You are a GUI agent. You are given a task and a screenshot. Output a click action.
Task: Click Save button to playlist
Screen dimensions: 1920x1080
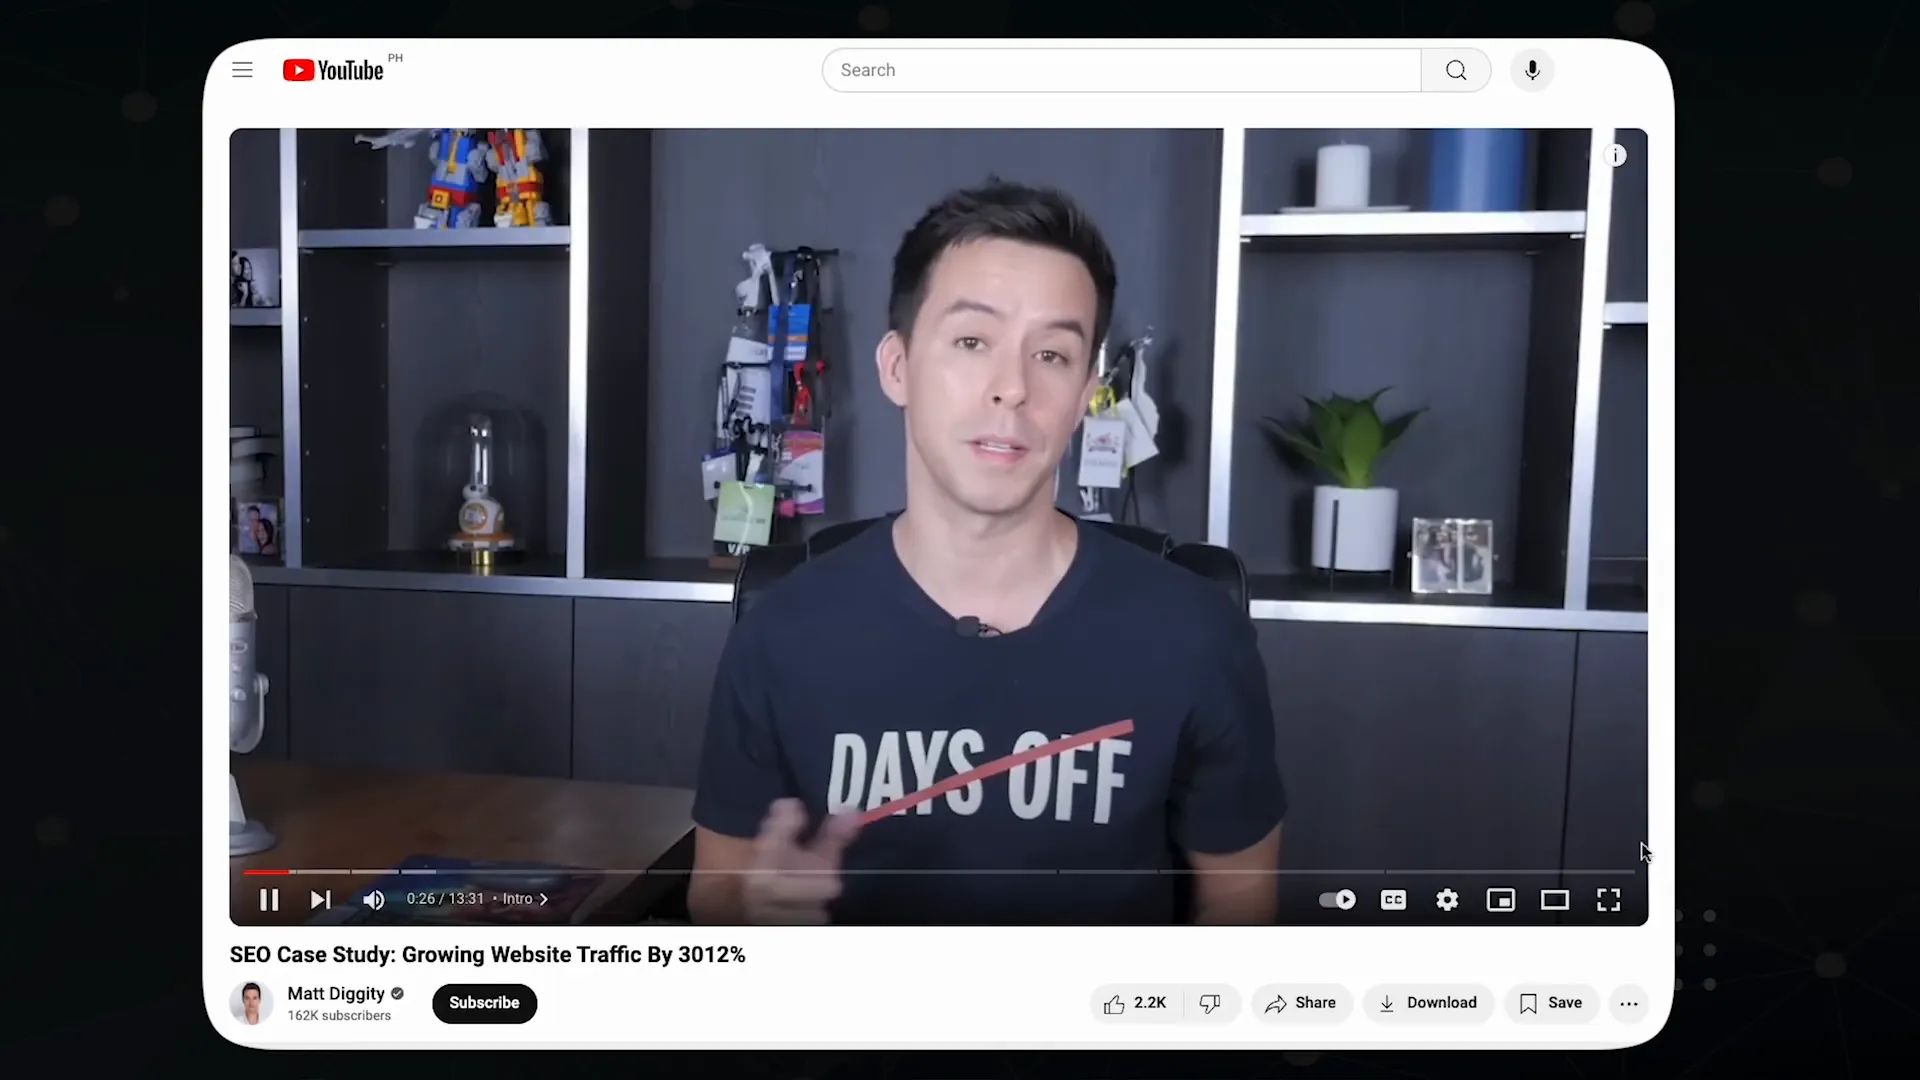(1551, 1002)
